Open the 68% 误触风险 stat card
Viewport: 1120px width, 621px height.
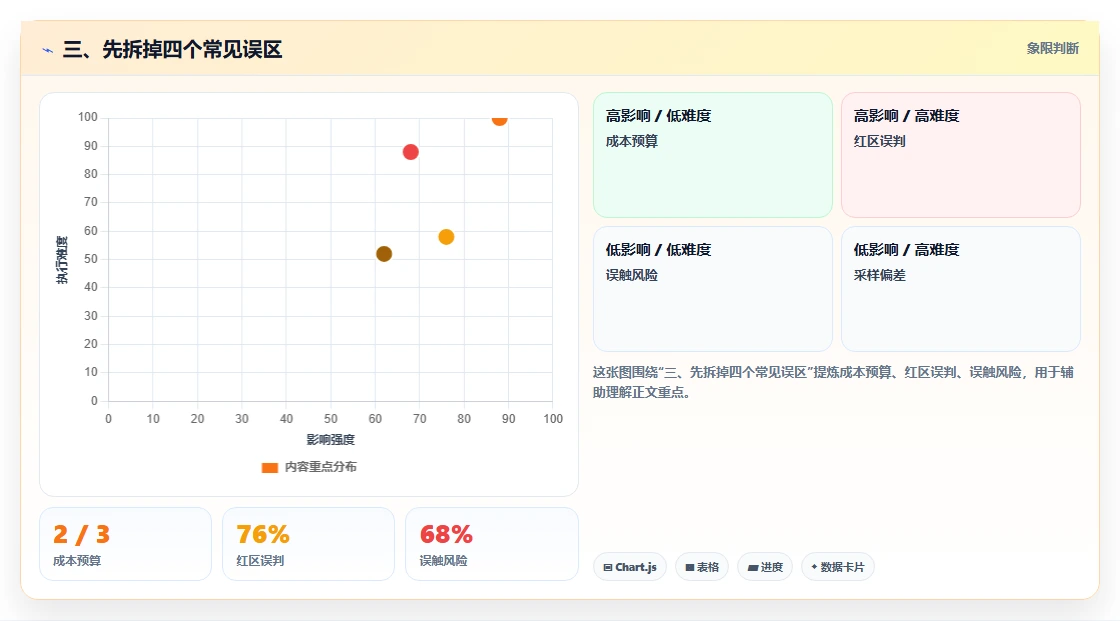(x=491, y=544)
